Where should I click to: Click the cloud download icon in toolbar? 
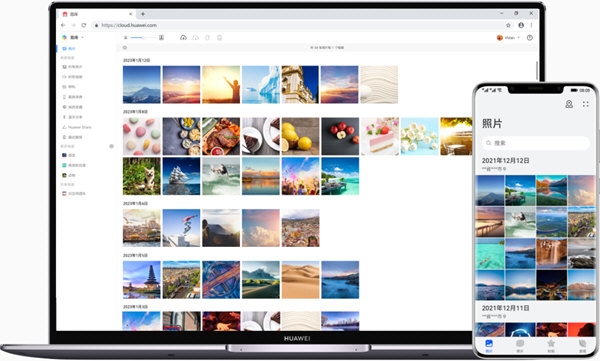[196, 38]
